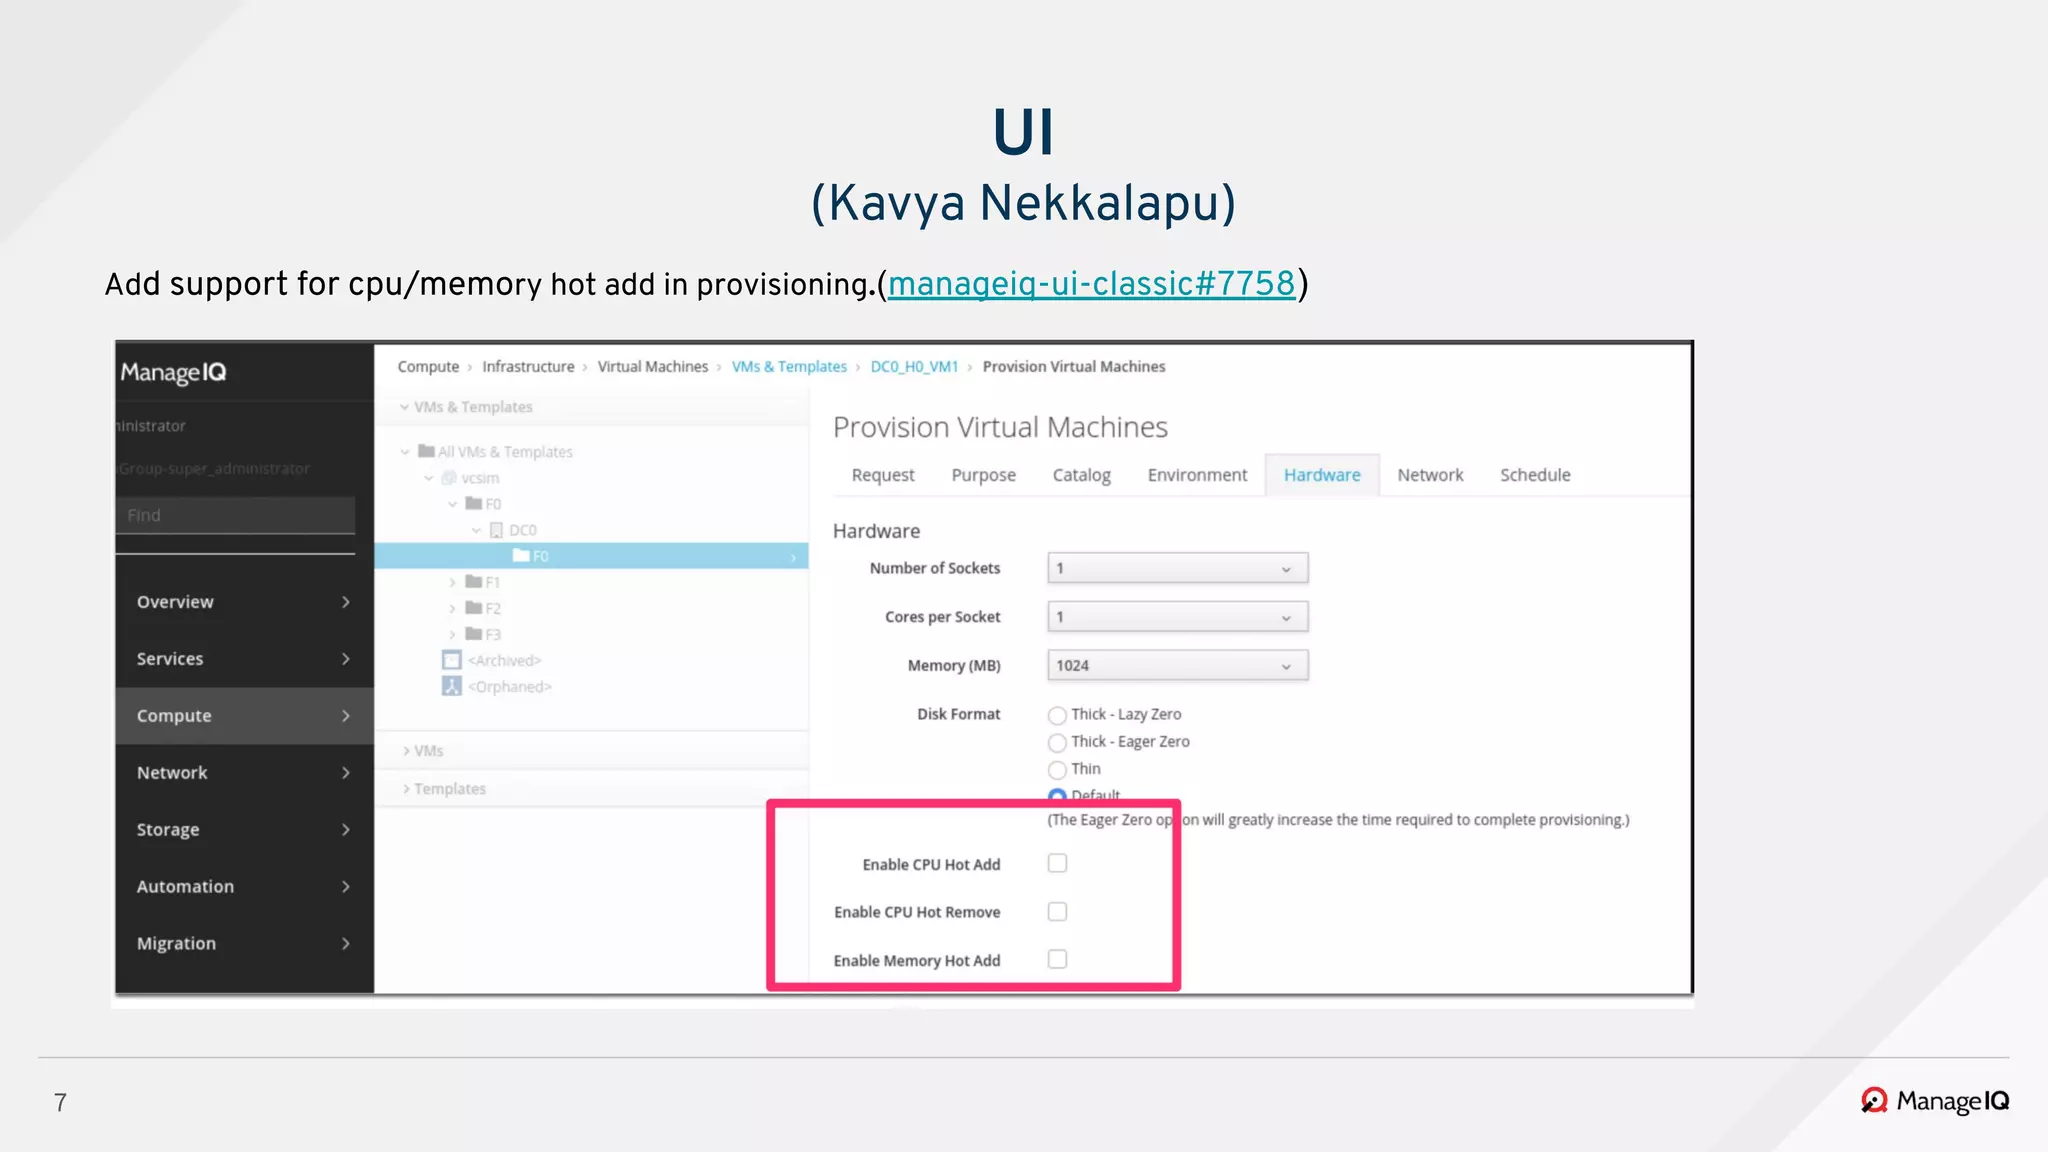Screen dimensions: 2048x1152
Task: Click the highlighted F0 folder icon
Action: pyautogui.click(x=521, y=555)
